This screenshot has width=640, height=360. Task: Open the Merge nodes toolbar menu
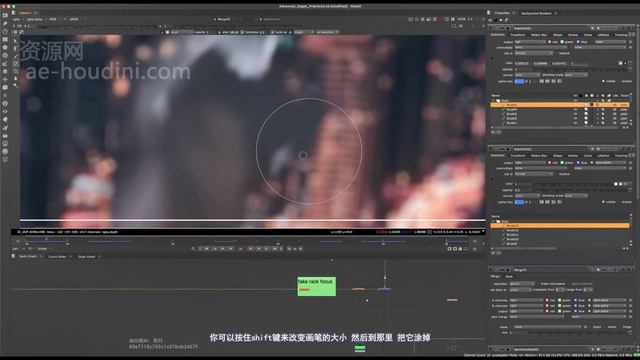[x=5, y=71]
